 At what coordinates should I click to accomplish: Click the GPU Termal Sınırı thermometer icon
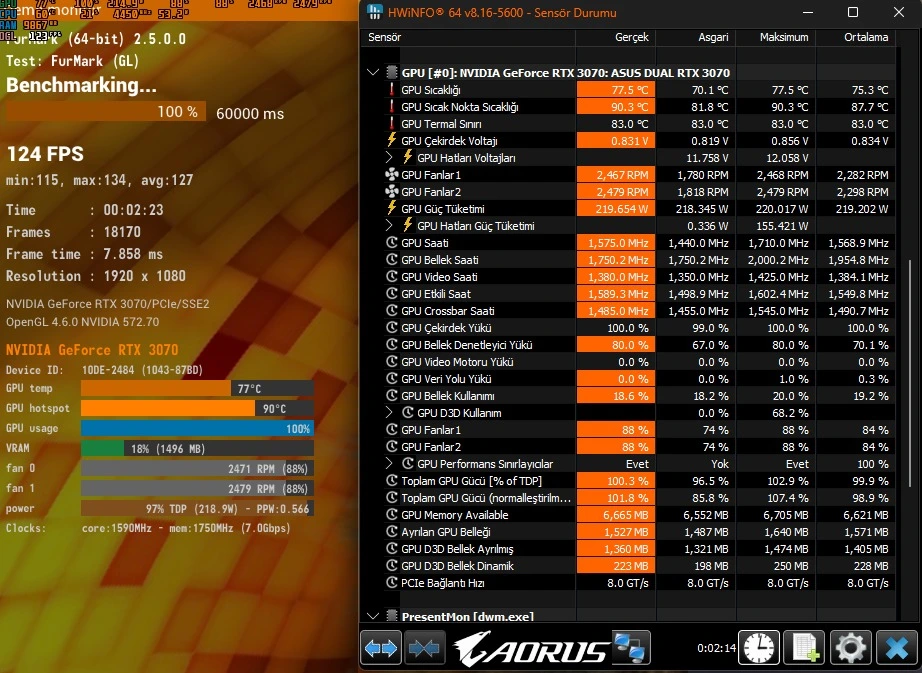point(392,123)
